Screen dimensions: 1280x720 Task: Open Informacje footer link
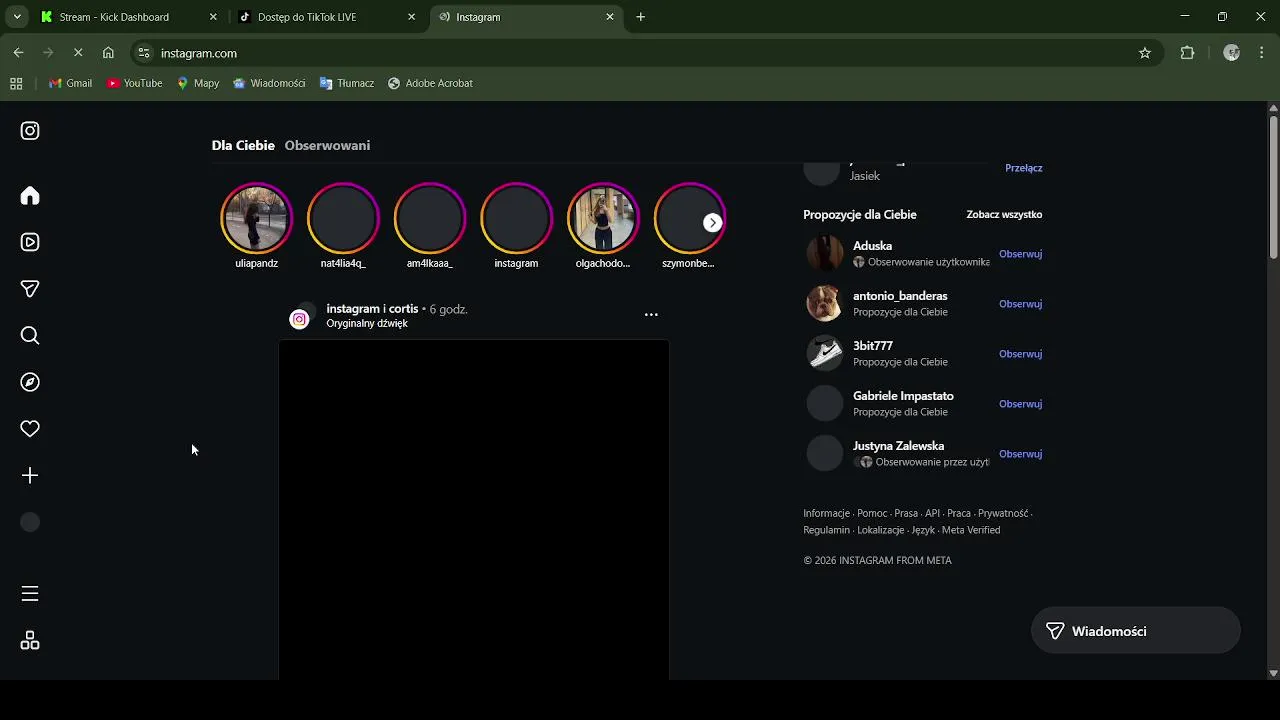point(826,513)
